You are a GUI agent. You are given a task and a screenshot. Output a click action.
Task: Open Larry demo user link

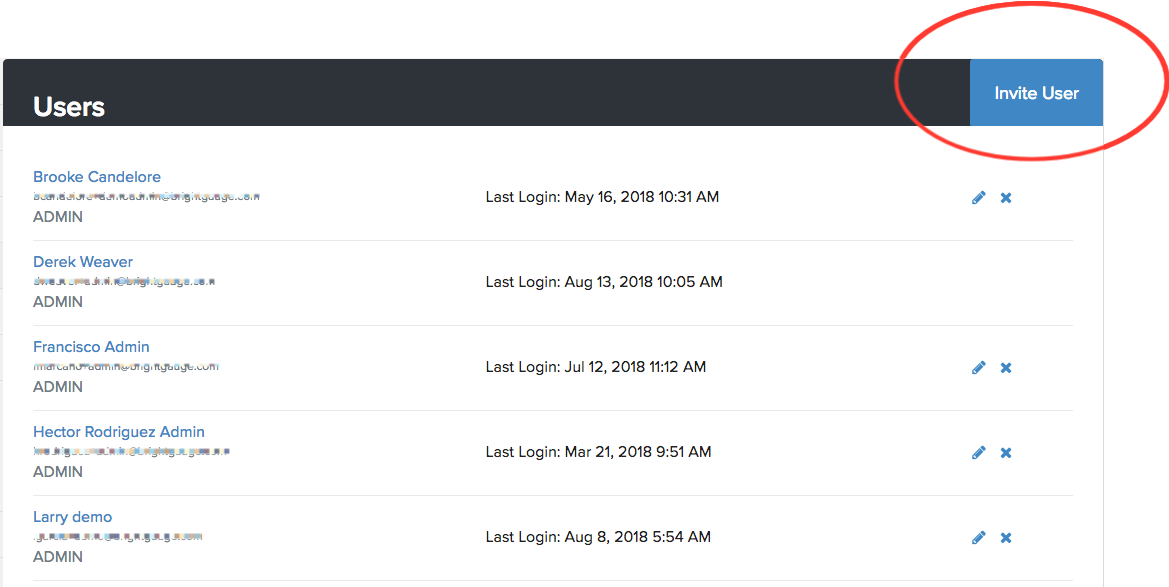[x=72, y=517]
